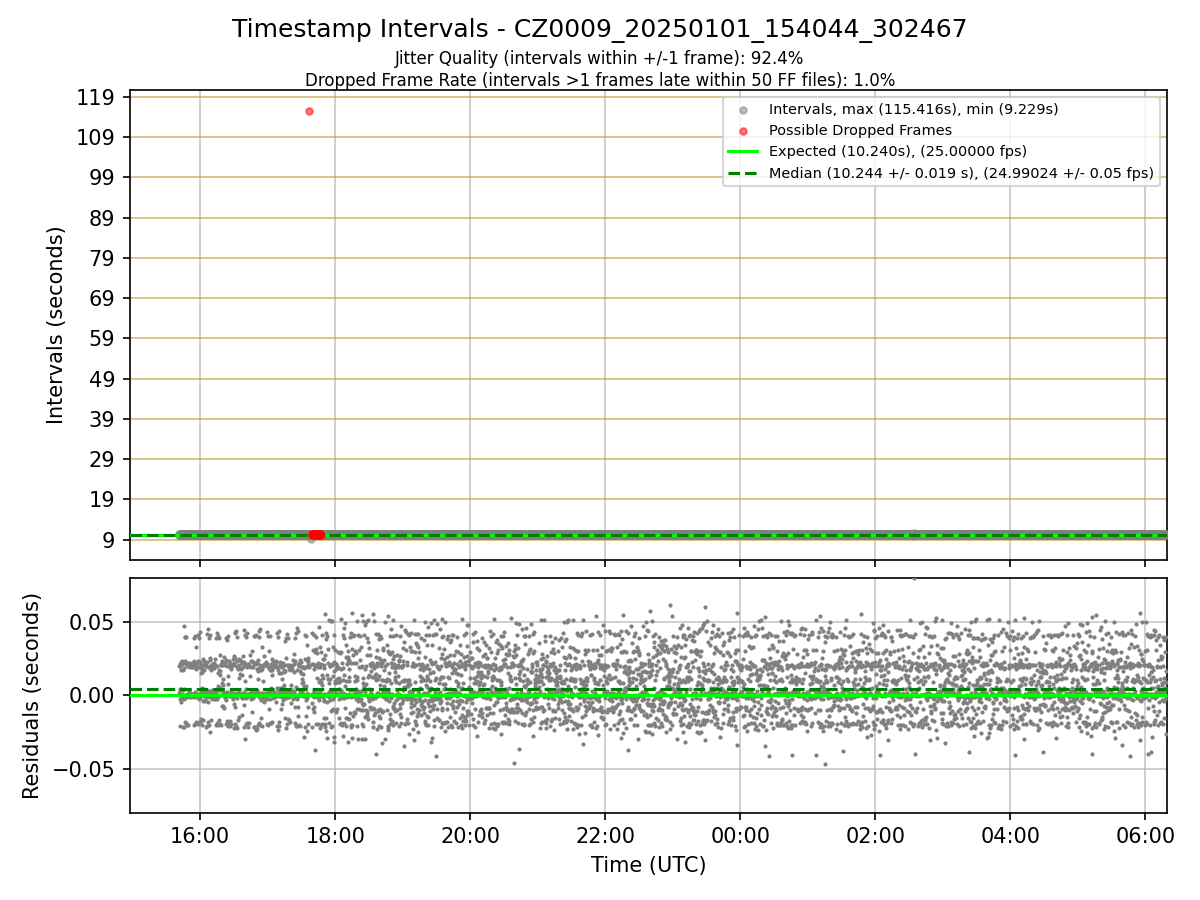The width and height of the screenshot is (1200, 900).
Task: Click the '06:00' x-axis tick label
Action: tap(1145, 836)
